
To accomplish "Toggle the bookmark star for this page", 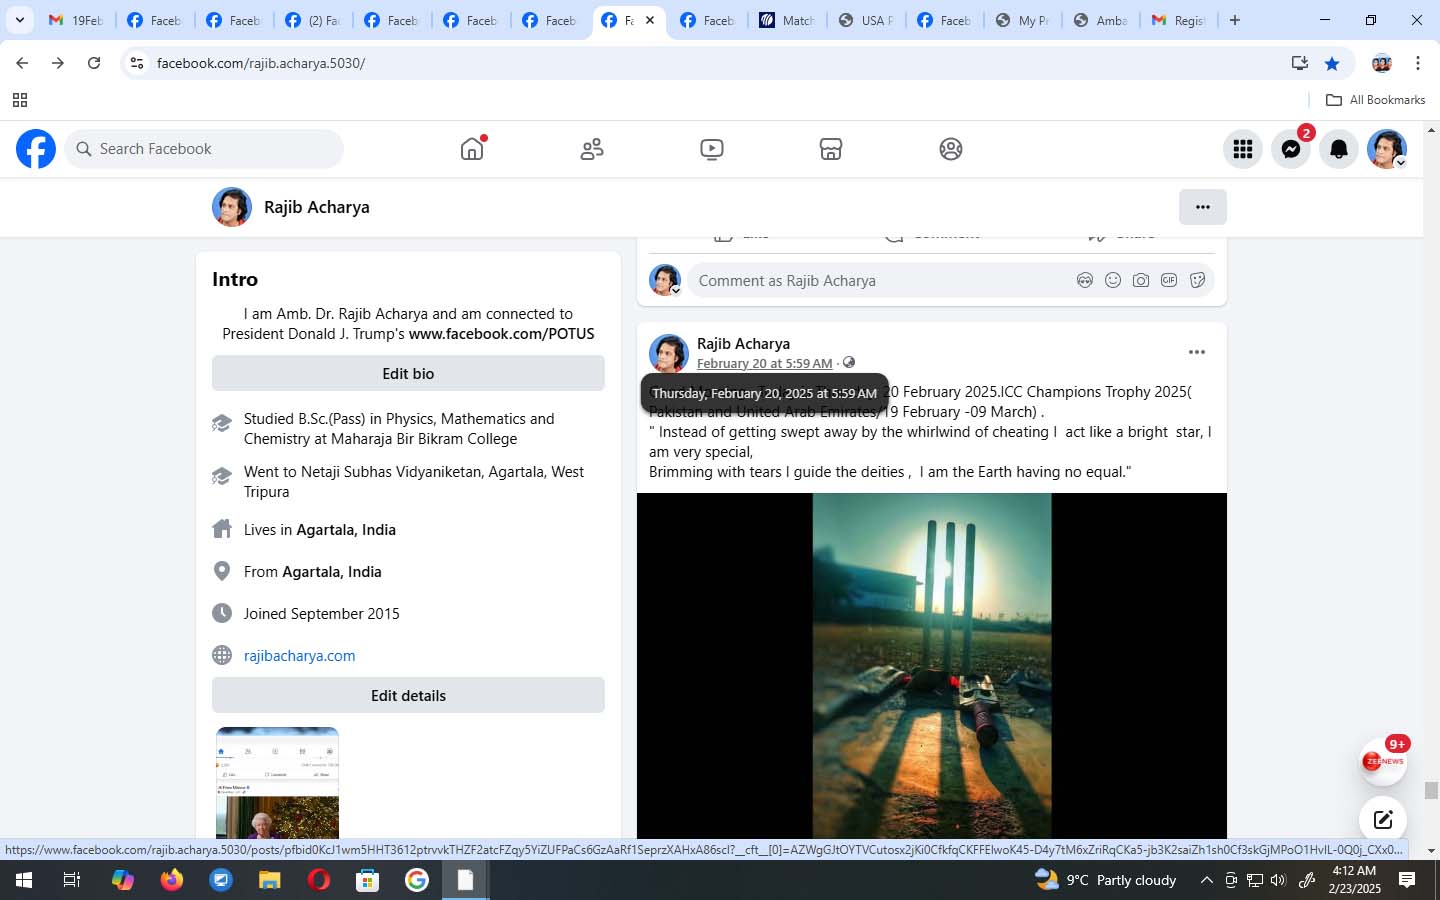I will click(1332, 63).
